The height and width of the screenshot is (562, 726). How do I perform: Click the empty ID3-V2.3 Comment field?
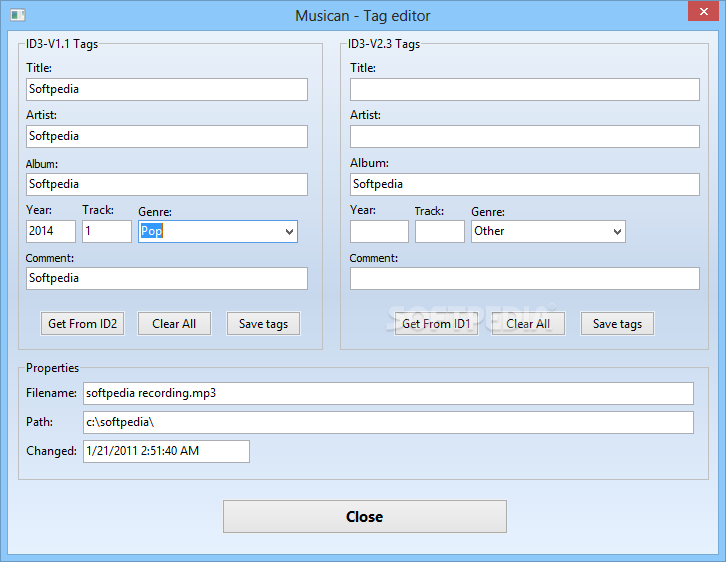(x=525, y=278)
